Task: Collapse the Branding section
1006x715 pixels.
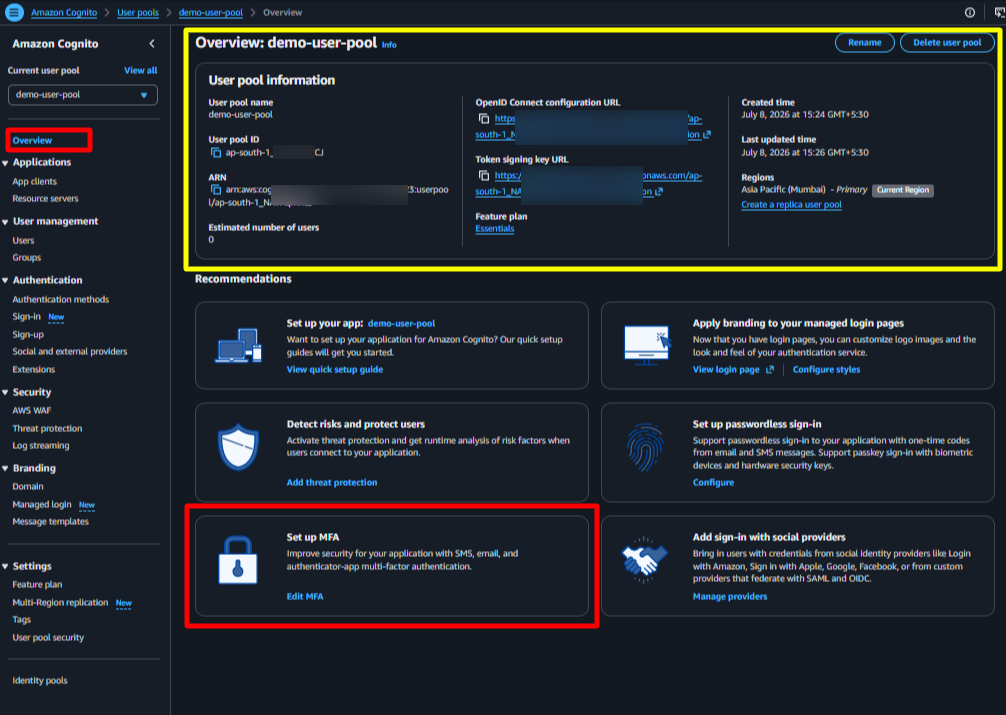Action: 5,469
